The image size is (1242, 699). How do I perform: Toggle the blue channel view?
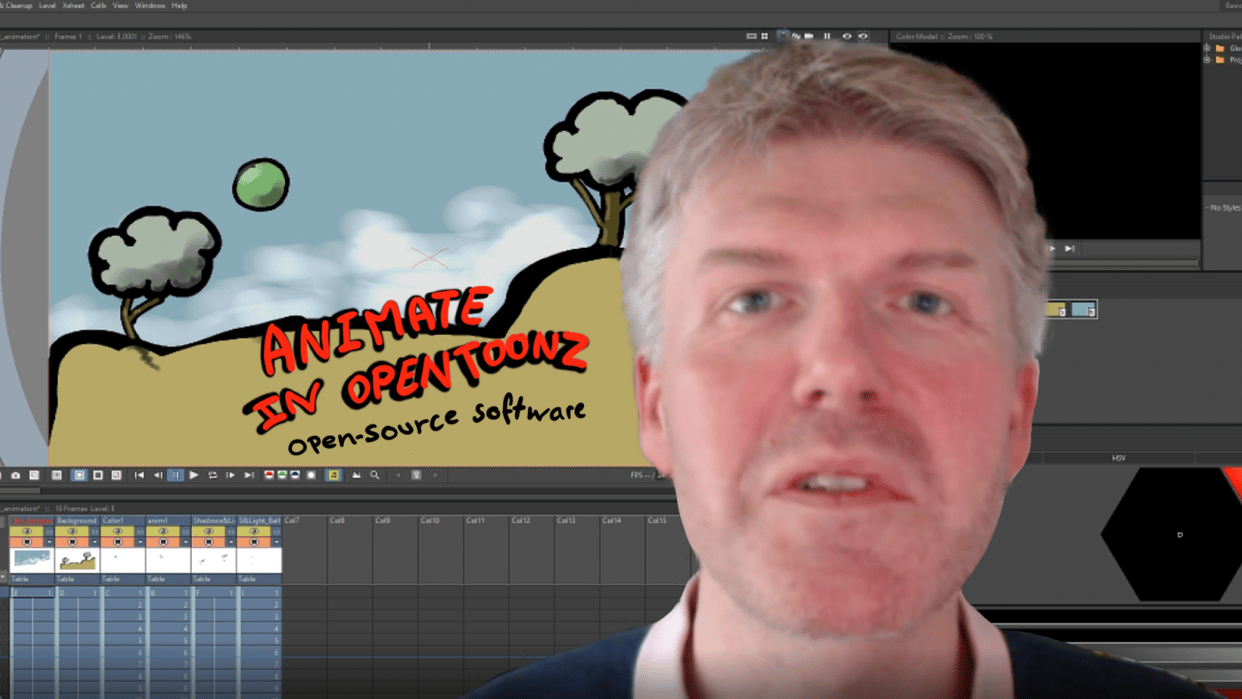(x=295, y=475)
